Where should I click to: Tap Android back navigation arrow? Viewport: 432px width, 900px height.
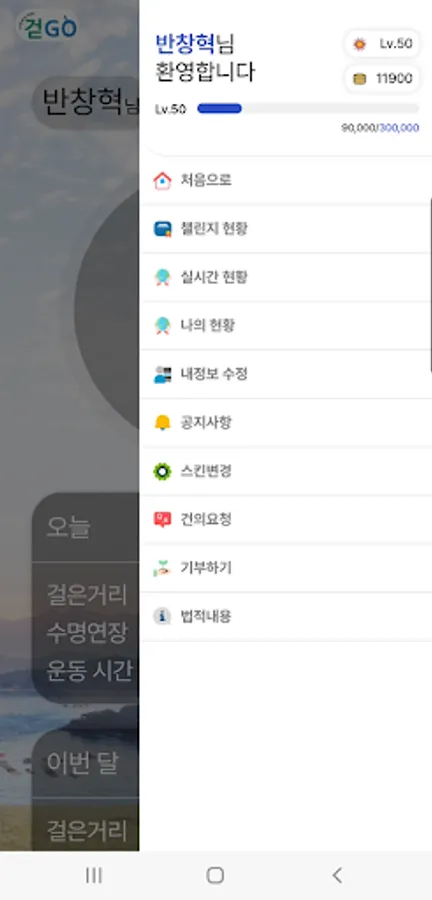click(337, 875)
